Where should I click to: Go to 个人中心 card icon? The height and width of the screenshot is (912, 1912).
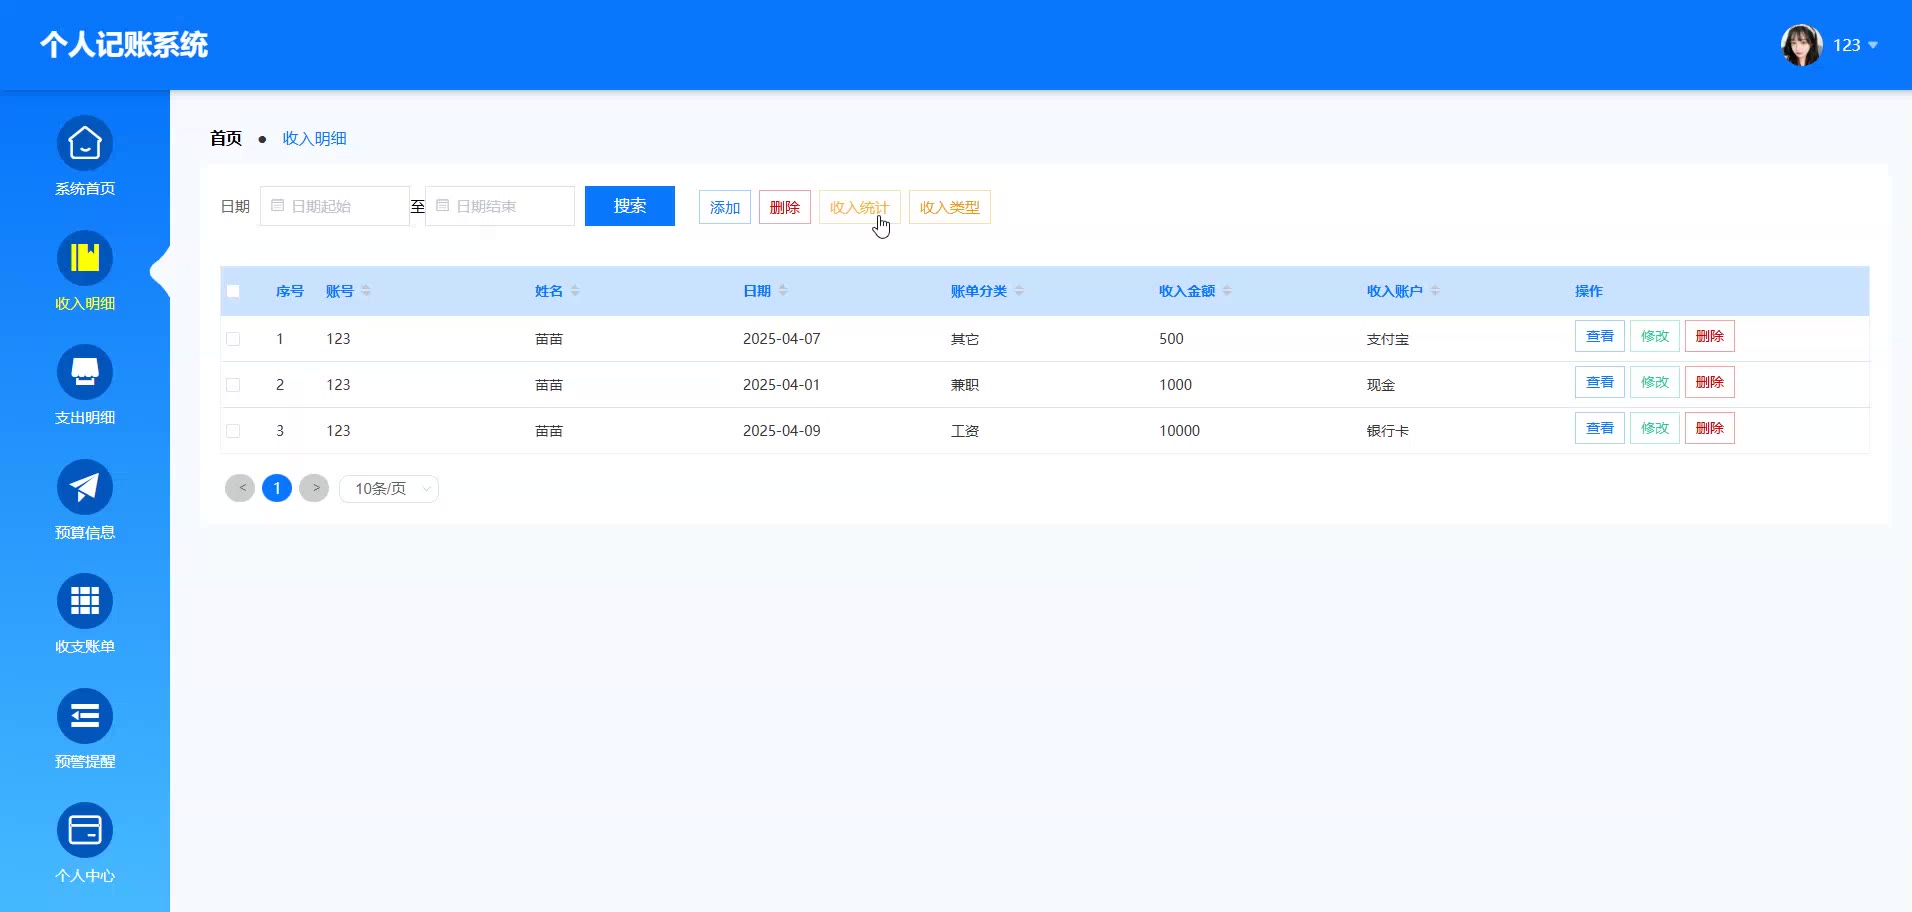tap(85, 831)
